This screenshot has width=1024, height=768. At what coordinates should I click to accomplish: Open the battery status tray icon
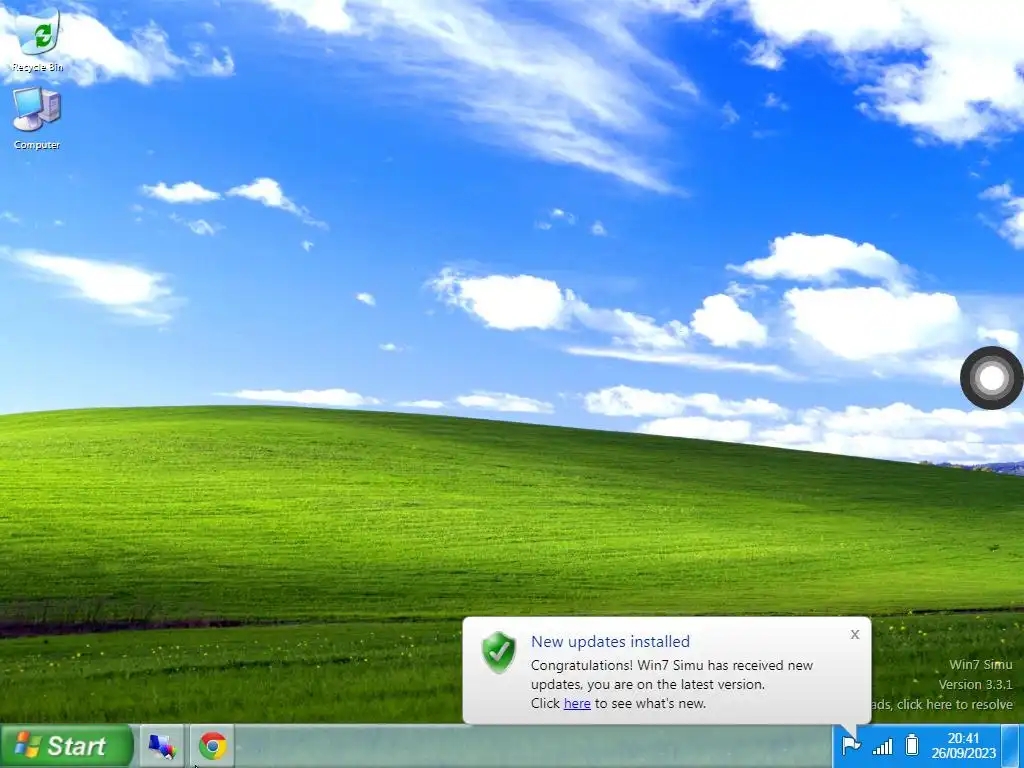click(x=912, y=745)
